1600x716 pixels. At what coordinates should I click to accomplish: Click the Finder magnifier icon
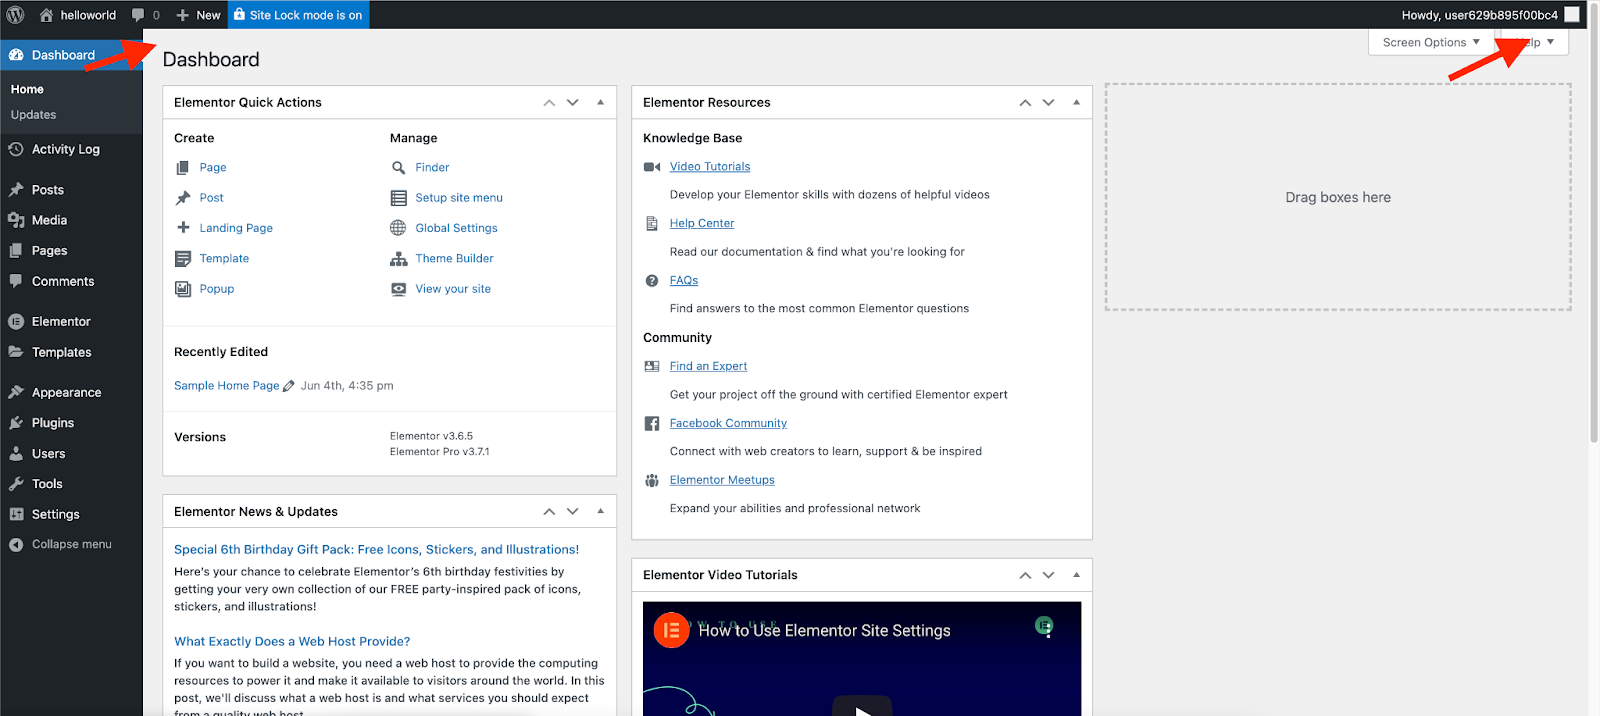[x=398, y=168]
